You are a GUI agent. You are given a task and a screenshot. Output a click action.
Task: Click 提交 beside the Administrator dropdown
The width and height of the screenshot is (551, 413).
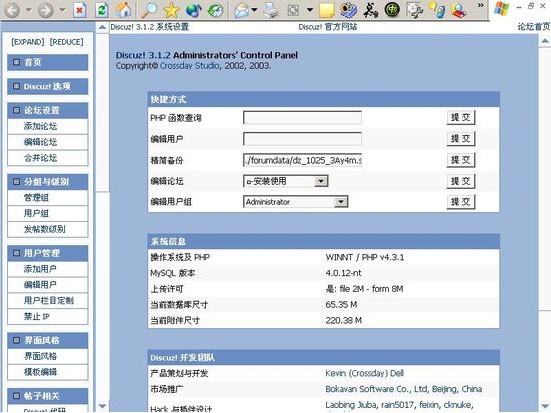[461, 202]
